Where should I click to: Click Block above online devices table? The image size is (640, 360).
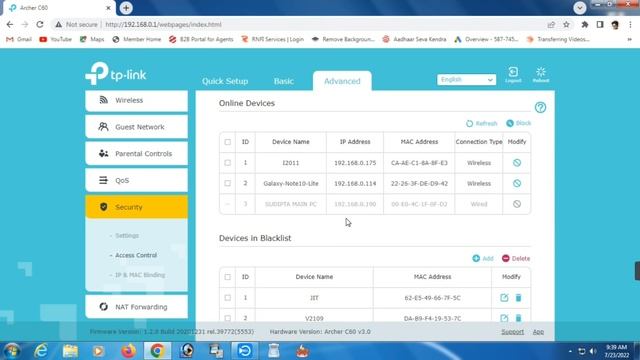tap(519, 123)
